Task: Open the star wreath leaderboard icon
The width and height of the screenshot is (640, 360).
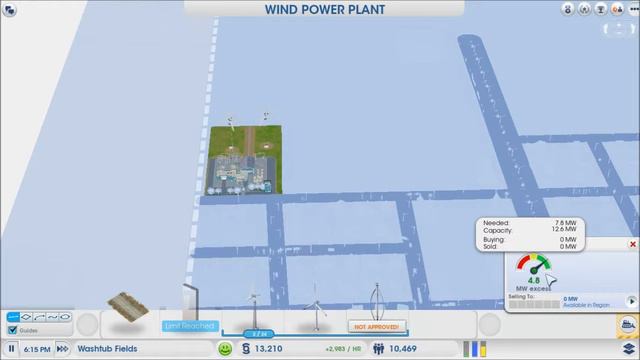Action: pos(584,9)
